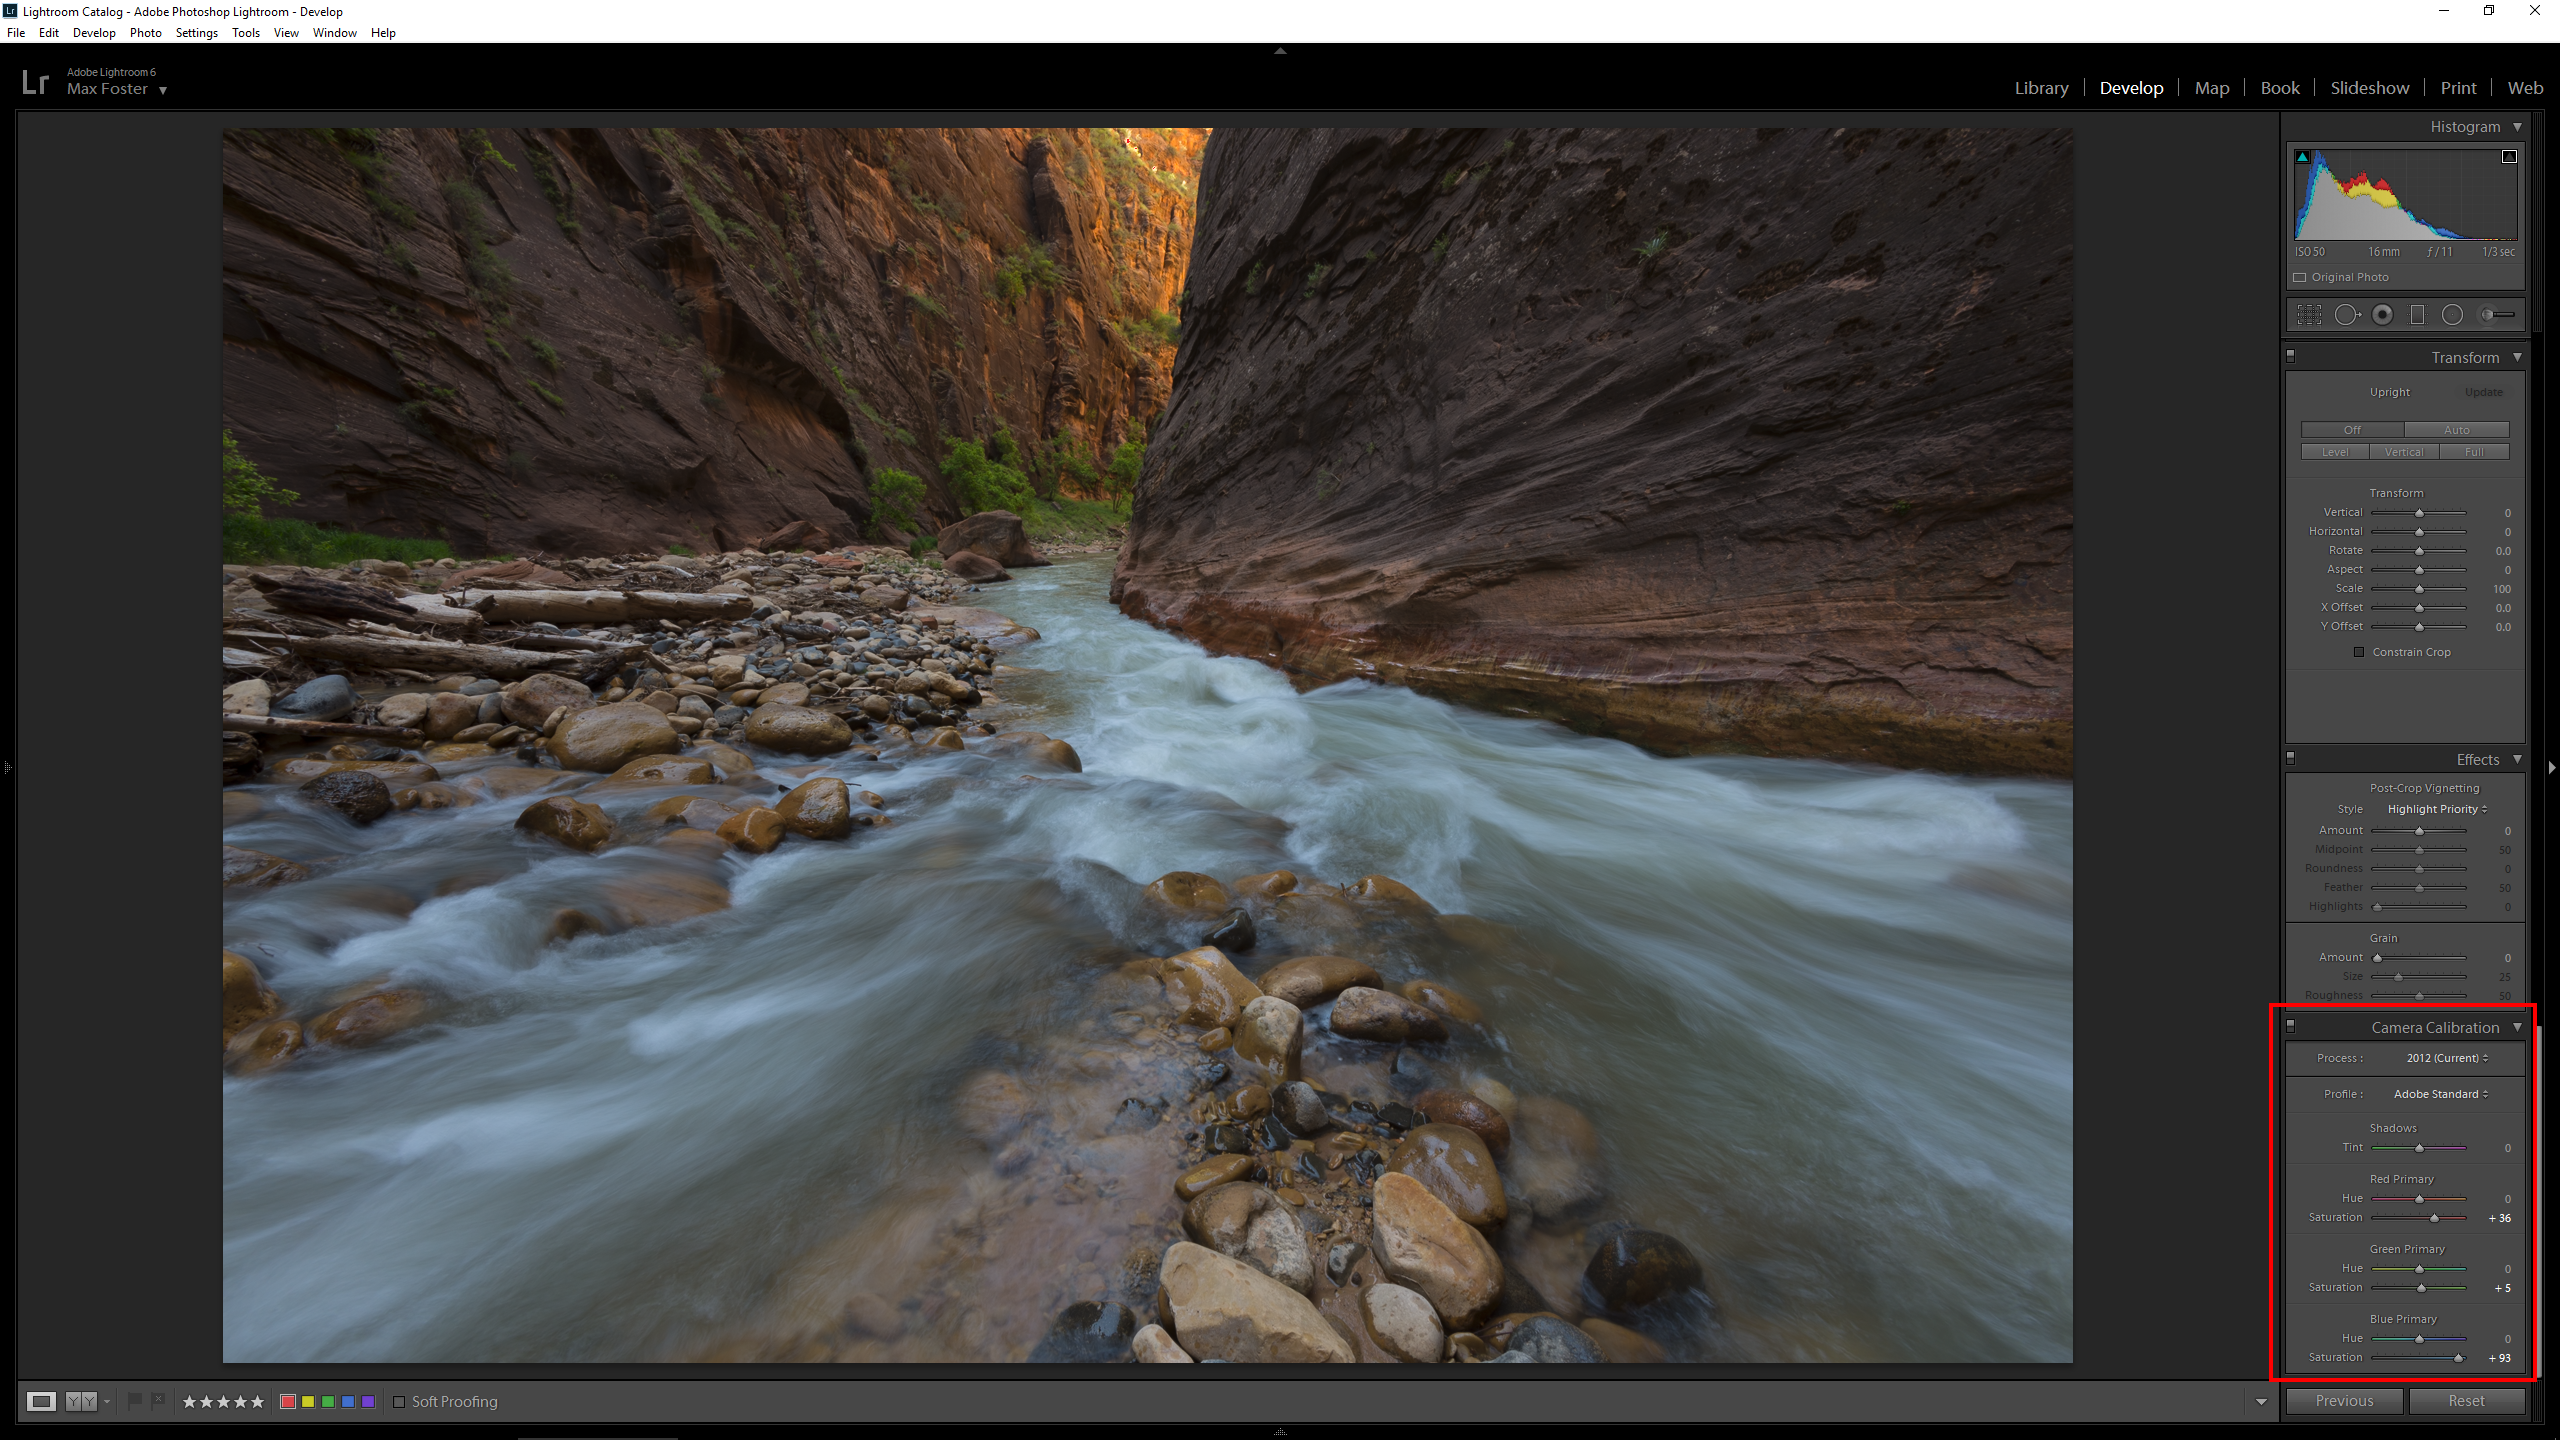Click the Reset button
This screenshot has height=1440, width=2560.
pos(2466,1401)
